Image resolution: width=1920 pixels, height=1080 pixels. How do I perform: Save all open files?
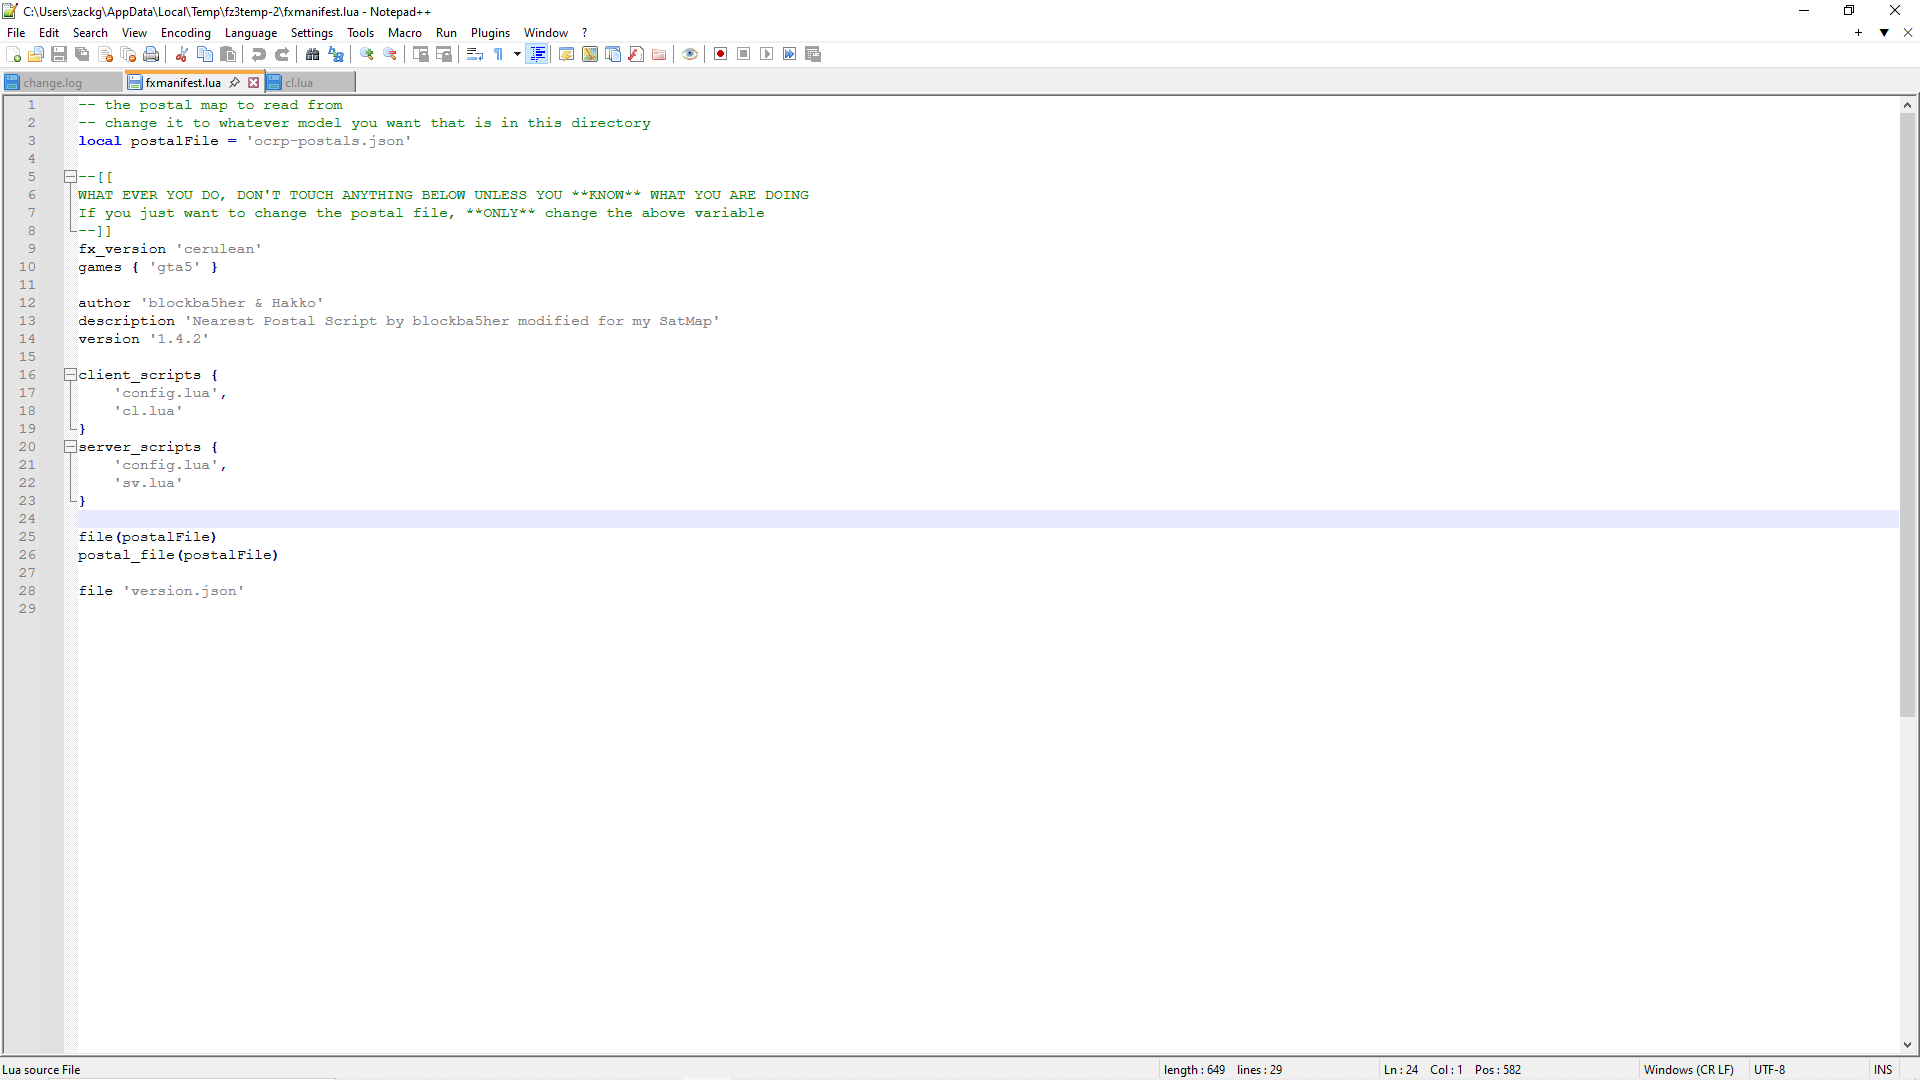[81, 54]
